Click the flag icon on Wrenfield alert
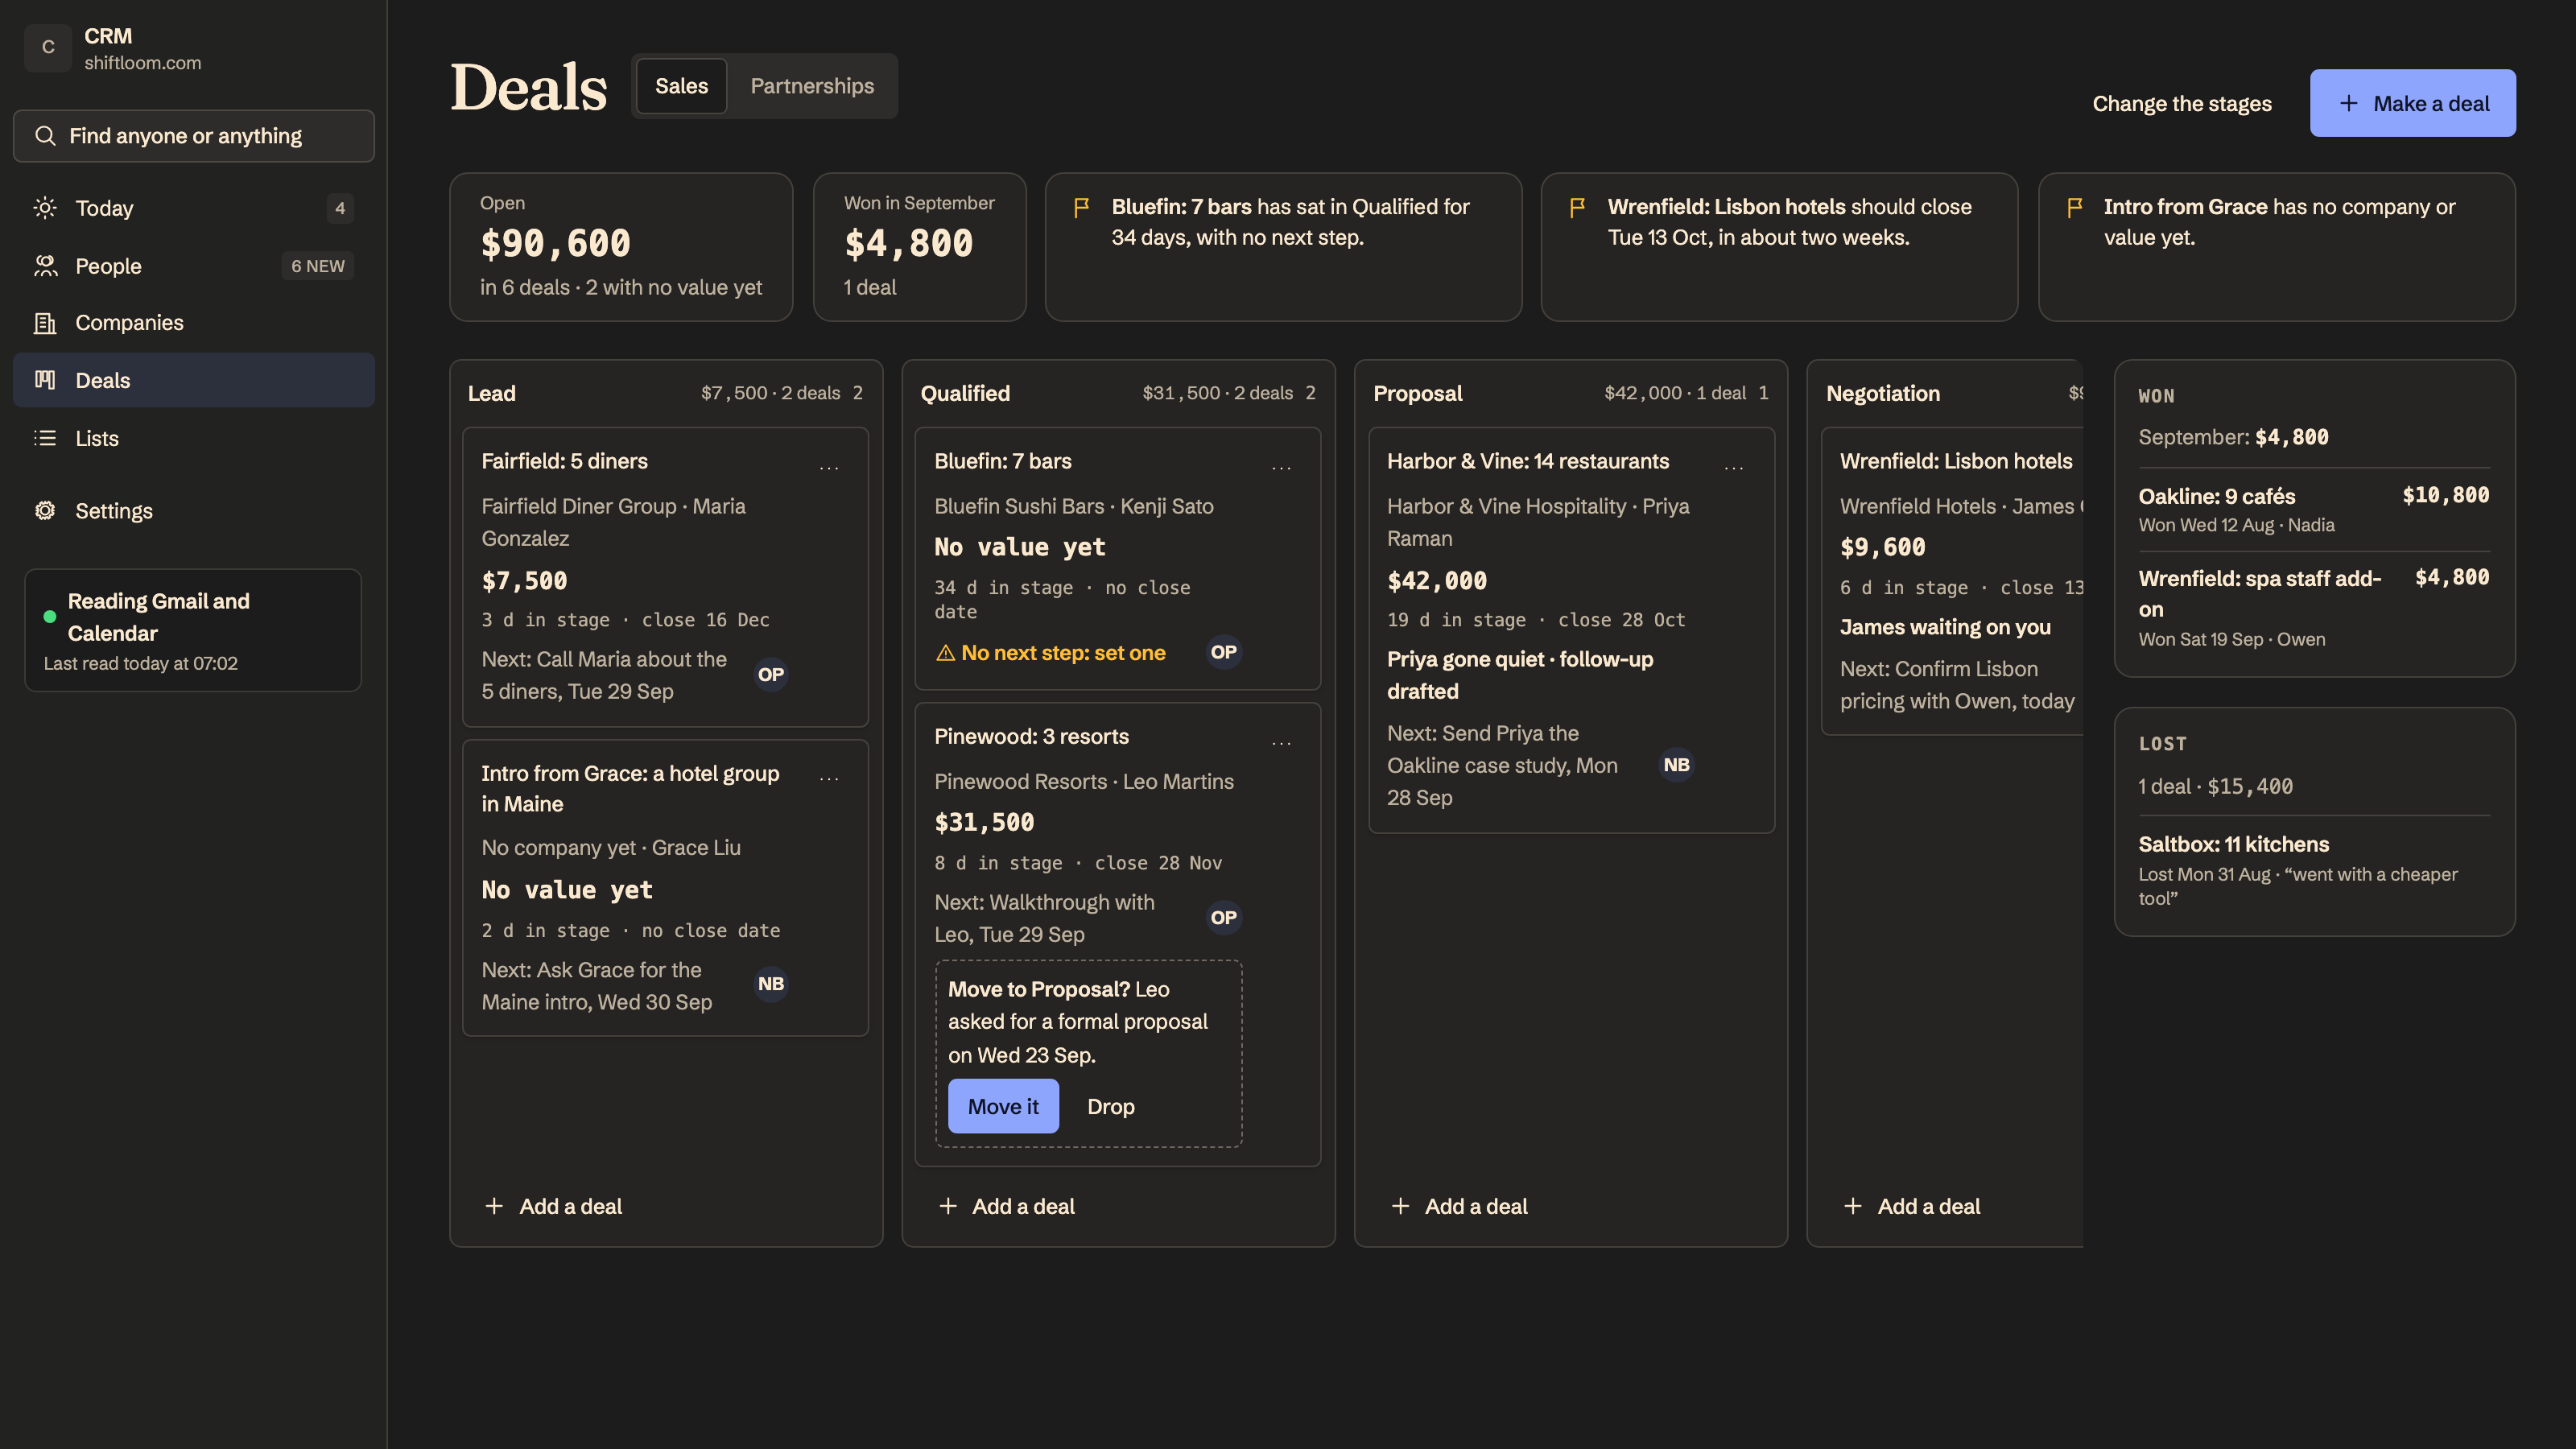Image resolution: width=2576 pixels, height=1449 pixels. tap(1577, 208)
